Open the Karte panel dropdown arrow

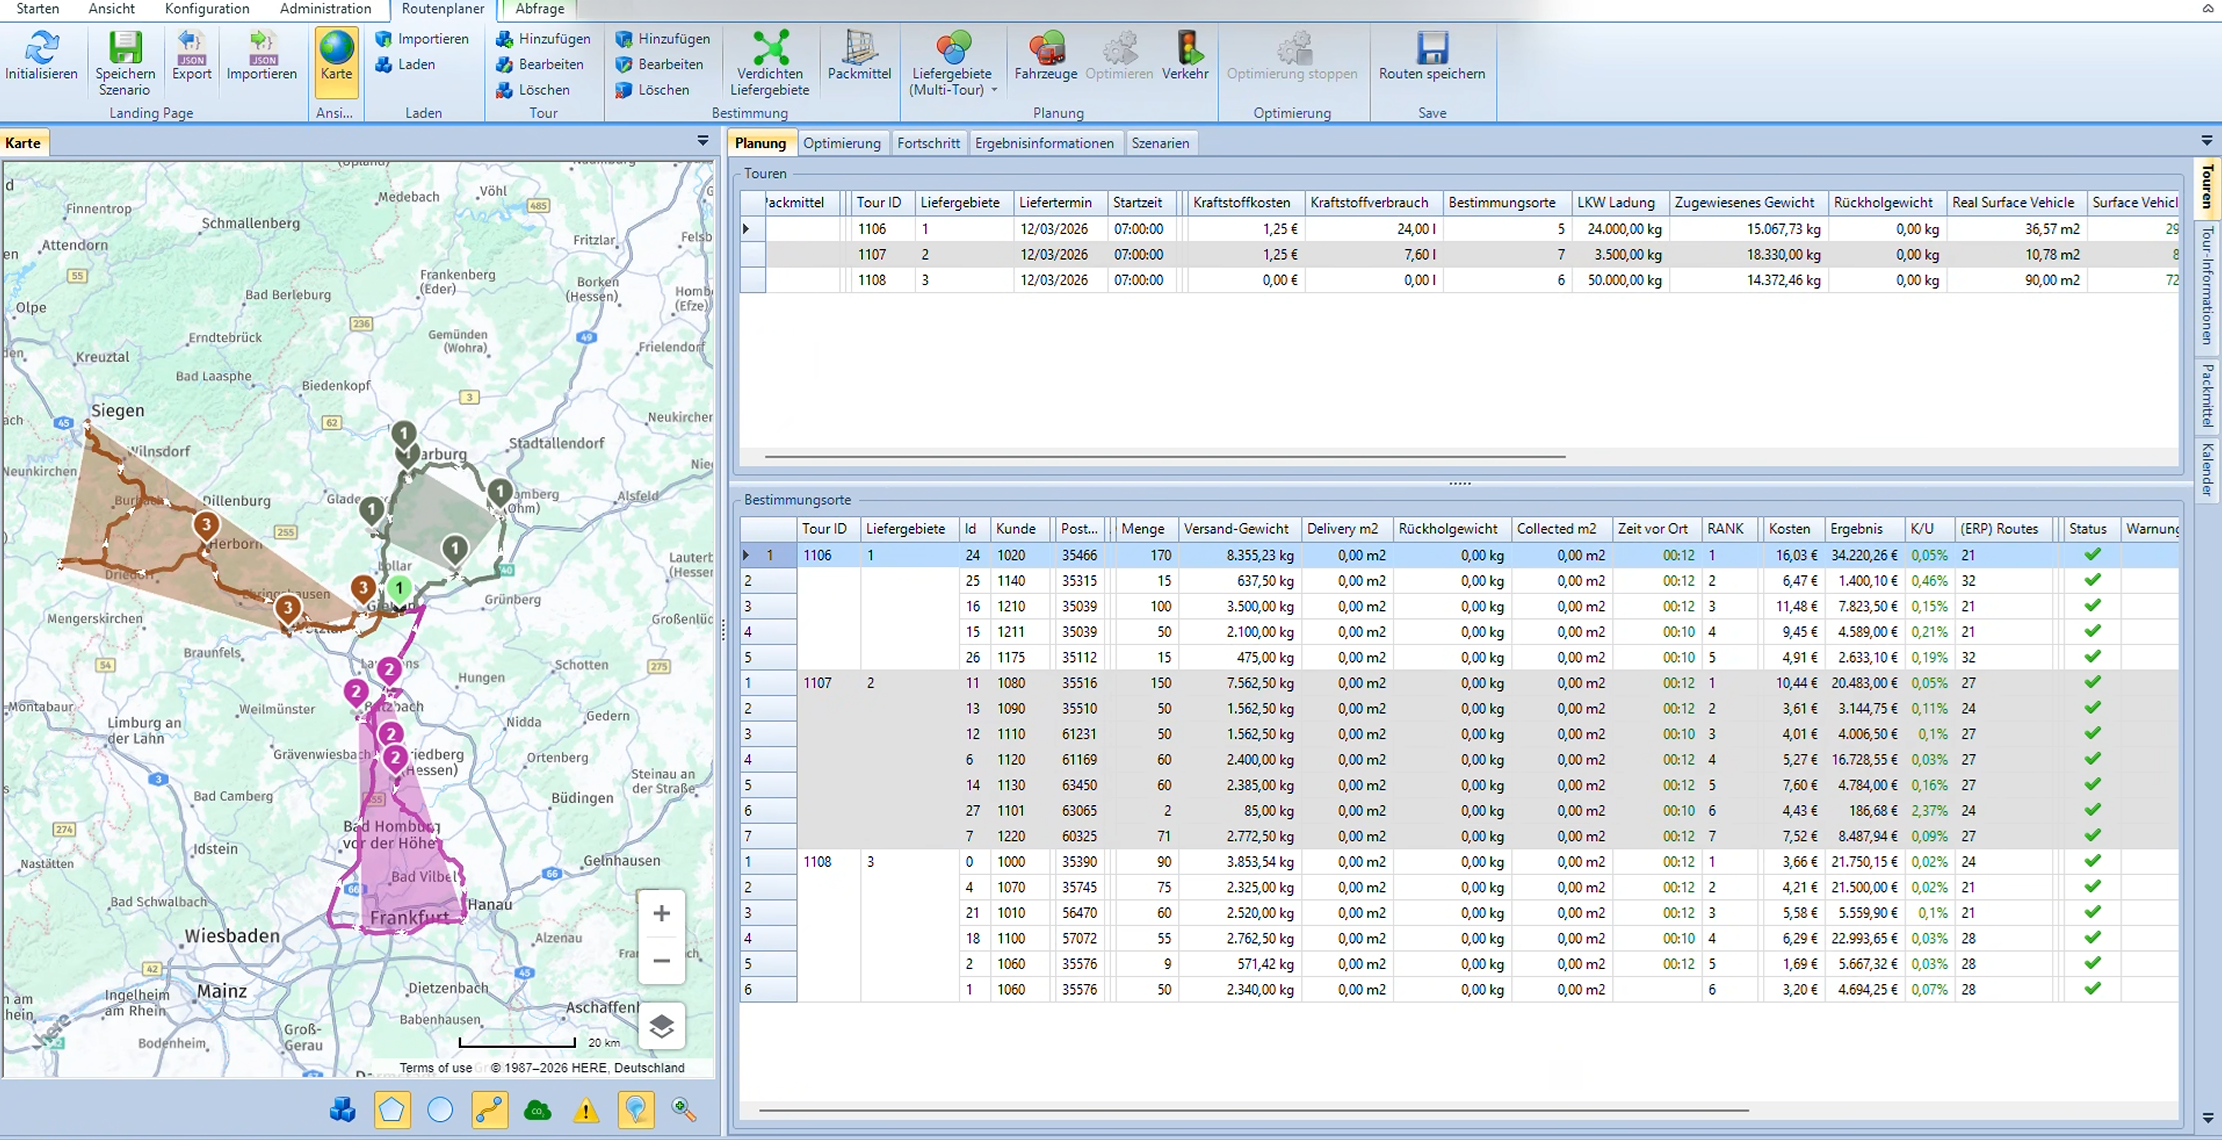(x=703, y=142)
